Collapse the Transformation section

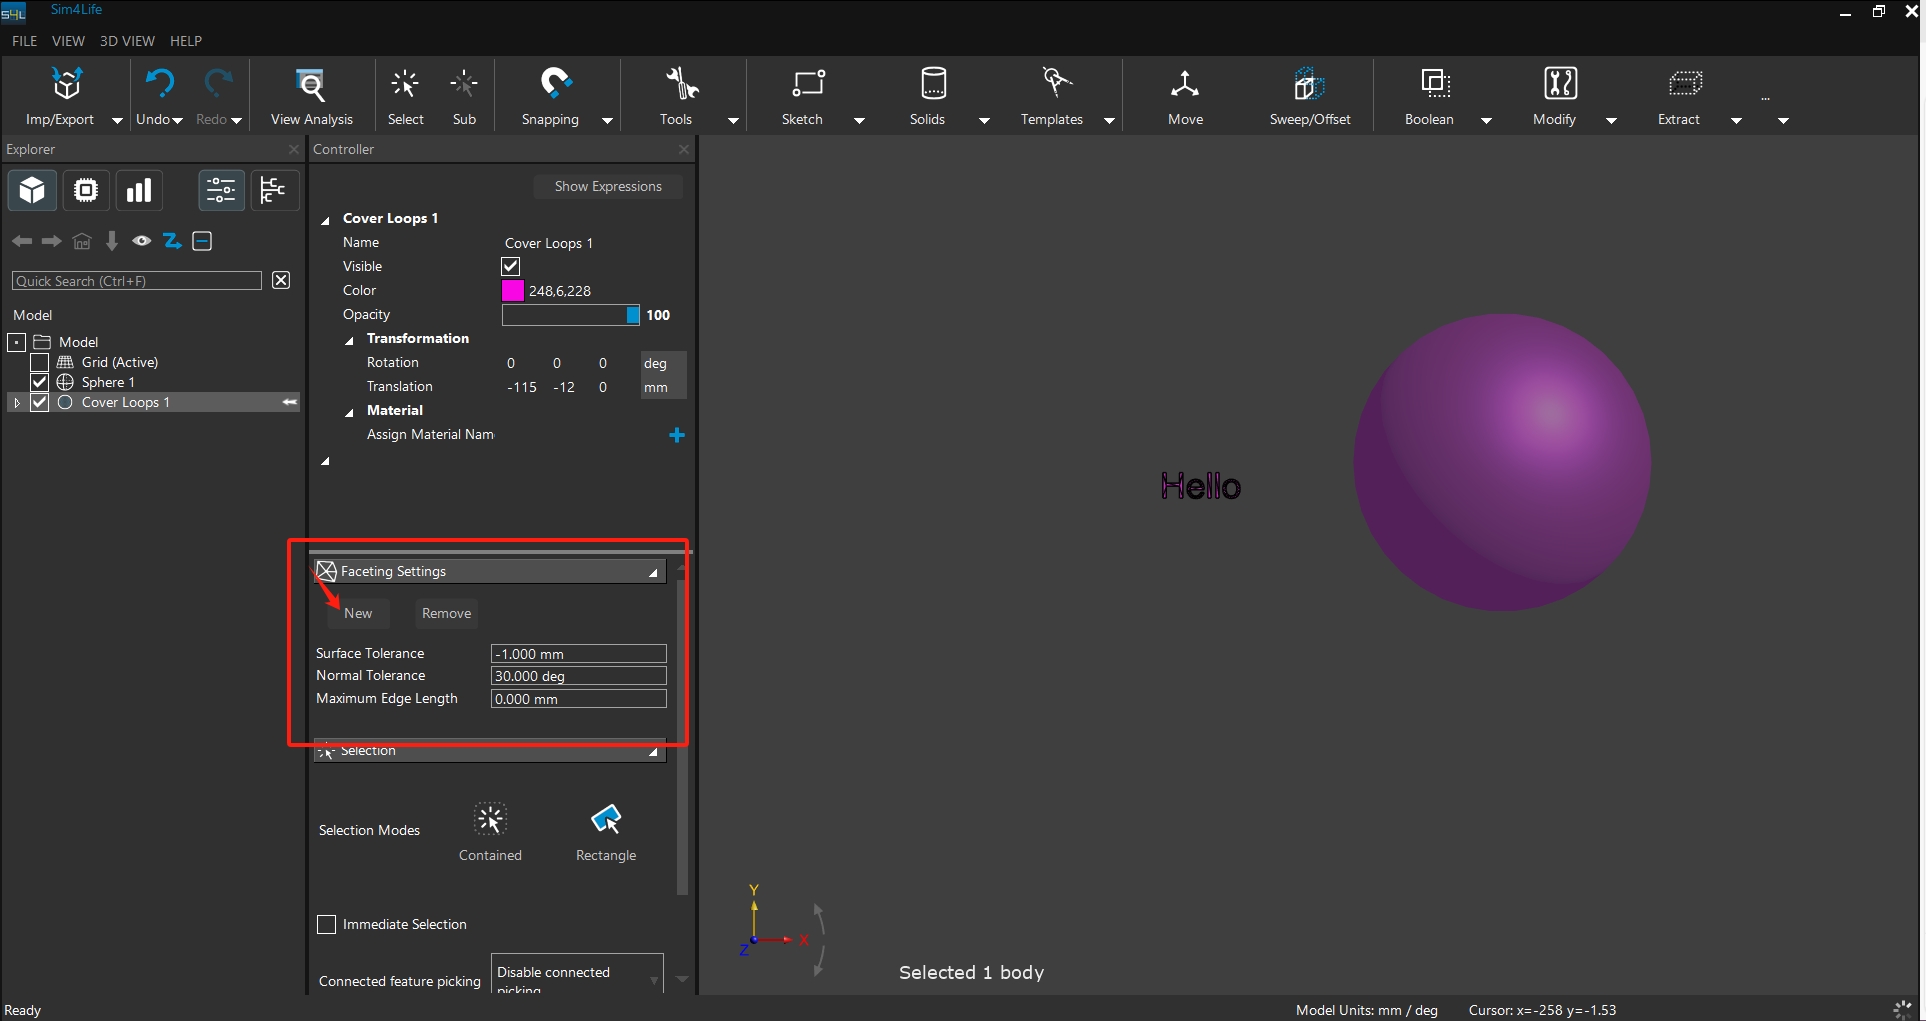350,340
